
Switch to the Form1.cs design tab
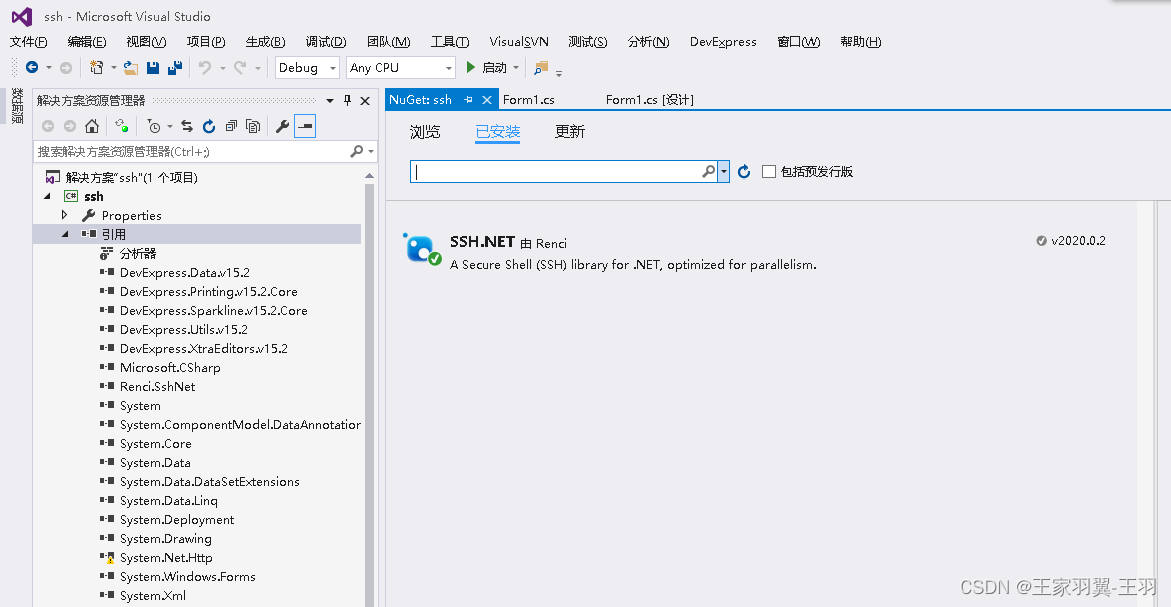pos(650,99)
